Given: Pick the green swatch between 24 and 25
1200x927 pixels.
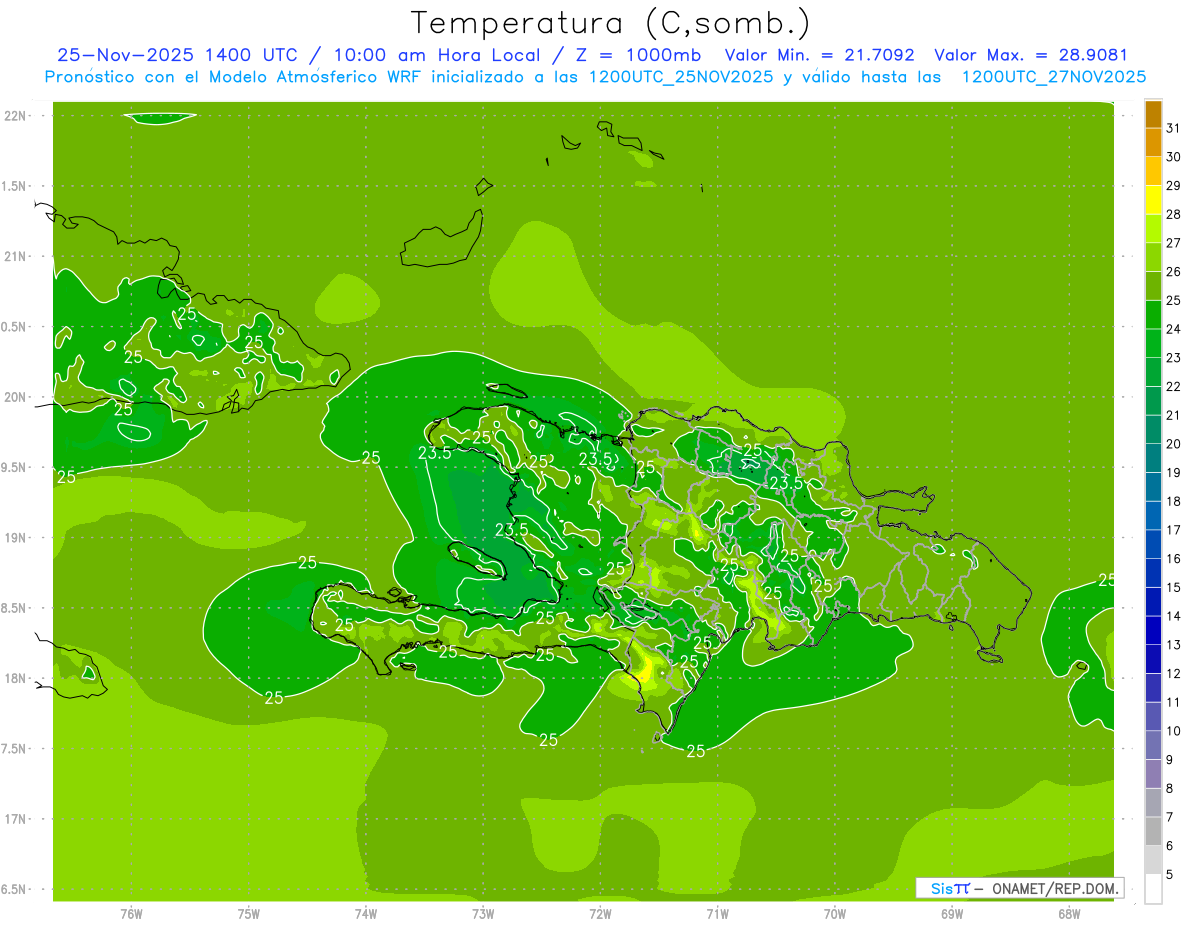Looking at the screenshot, I should (x=1153, y=315).
